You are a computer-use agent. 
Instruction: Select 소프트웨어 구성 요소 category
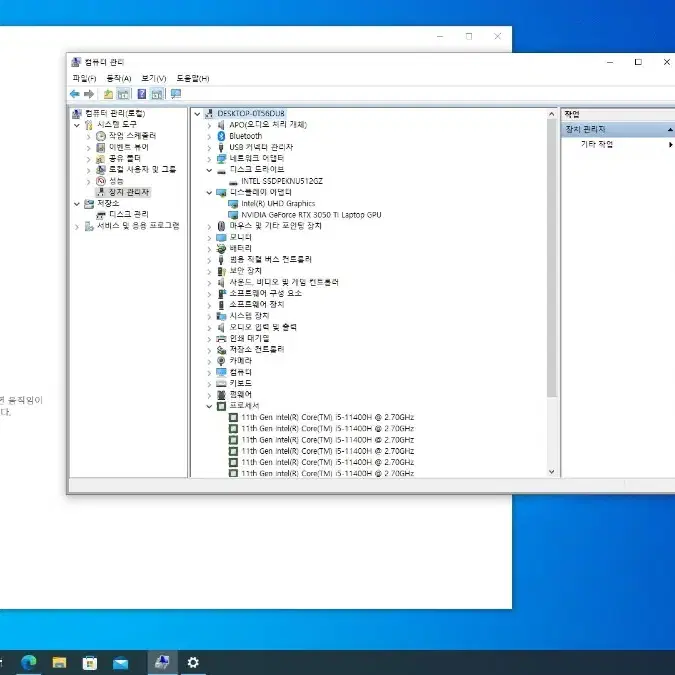coord(265,294)
